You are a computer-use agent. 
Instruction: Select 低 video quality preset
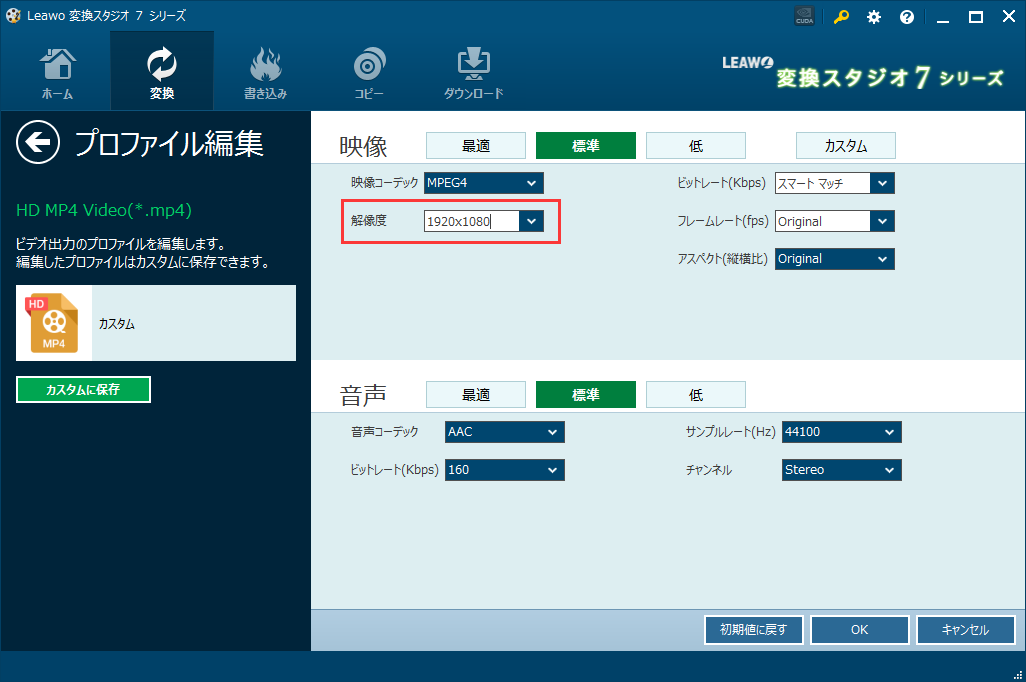695,146
